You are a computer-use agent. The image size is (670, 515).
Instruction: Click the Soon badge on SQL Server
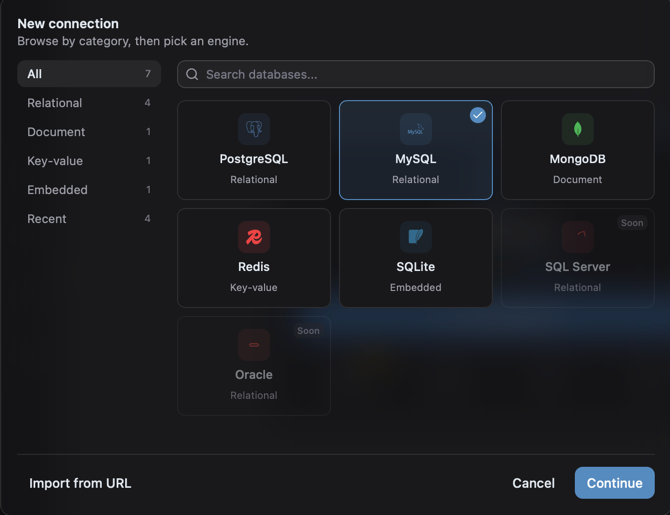pyautogui.click(x=632, y=223)
